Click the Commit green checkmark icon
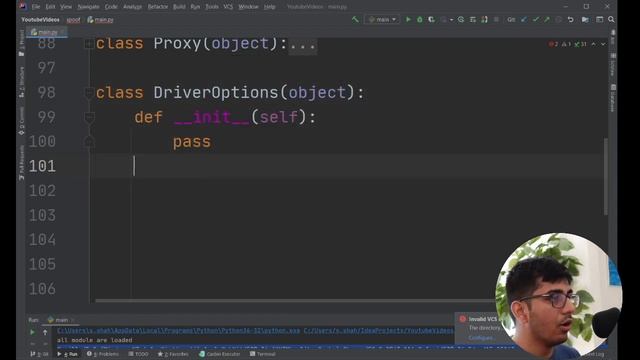The image size is (640, 360). point(536,20)
